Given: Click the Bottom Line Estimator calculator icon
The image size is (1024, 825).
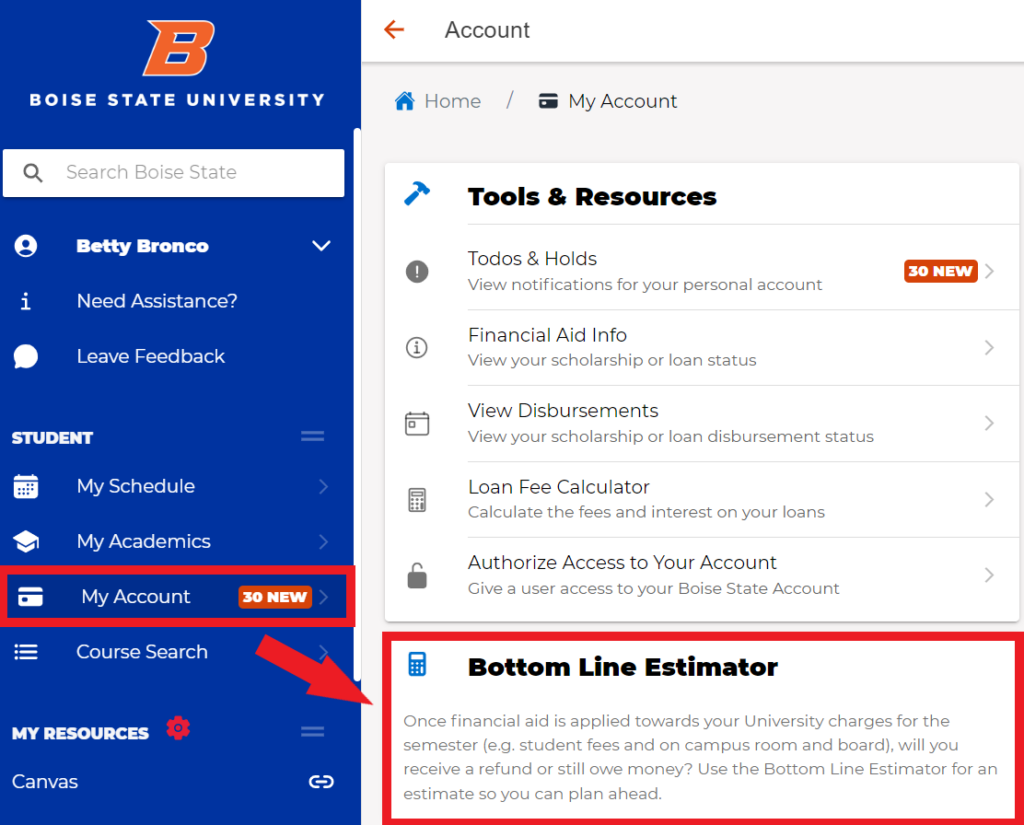Looking at the screenshot, I should click(x=417, y=664).
